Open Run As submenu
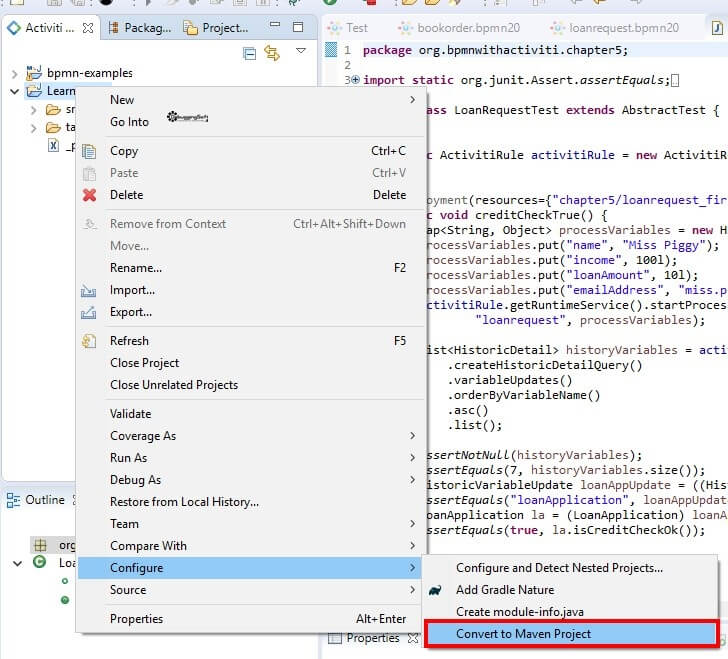The width and height of the screenshot is (728, 659). coord(250,458)
